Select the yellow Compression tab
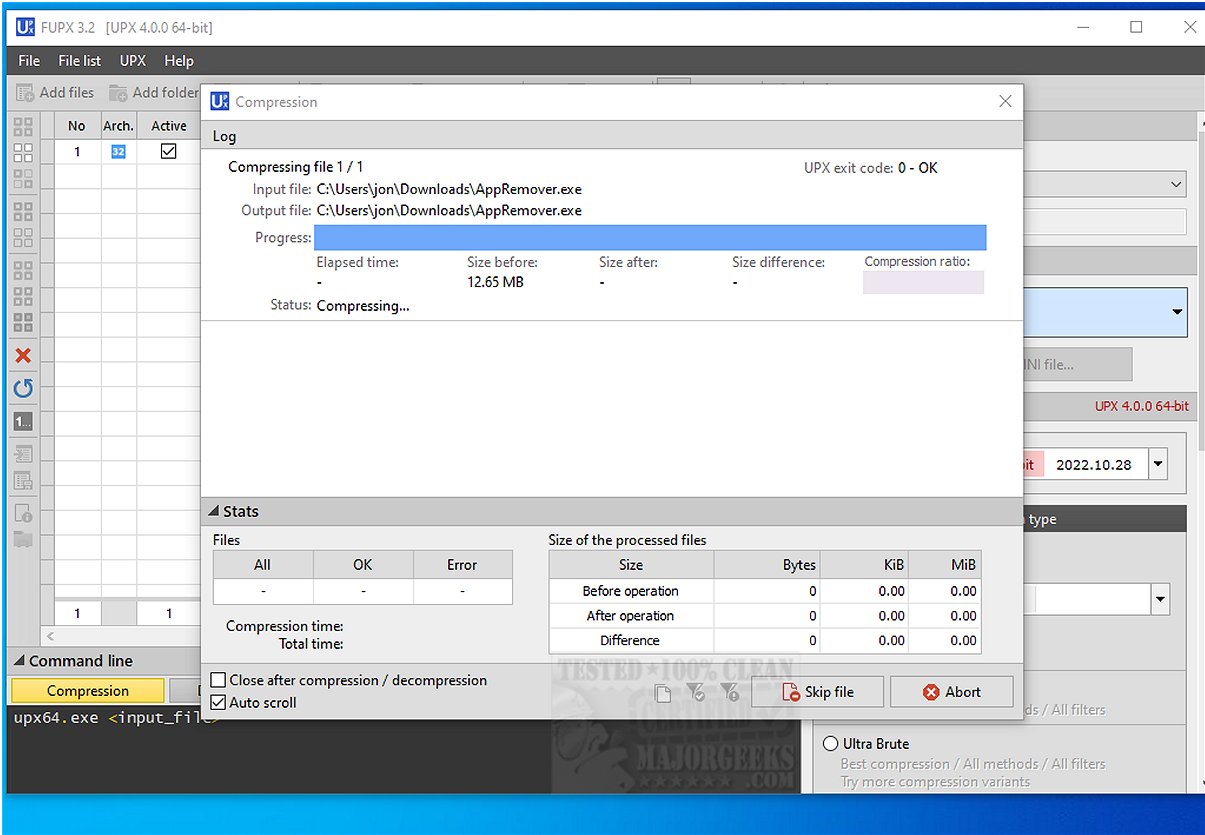 pos(87,691)
